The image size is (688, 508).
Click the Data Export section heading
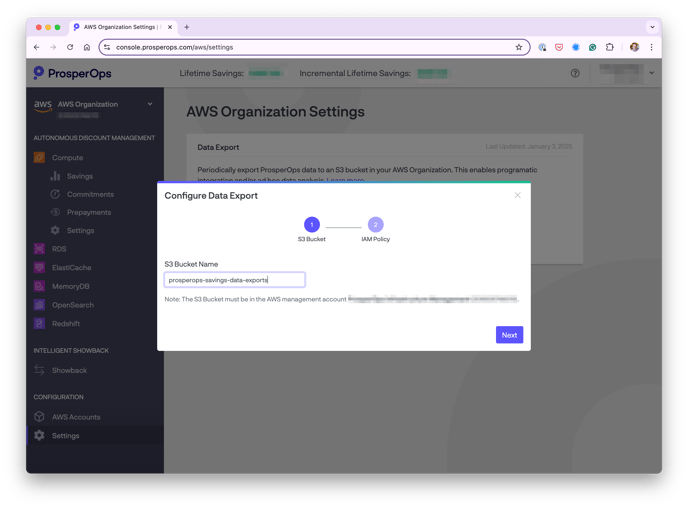[x=218, y=147]
